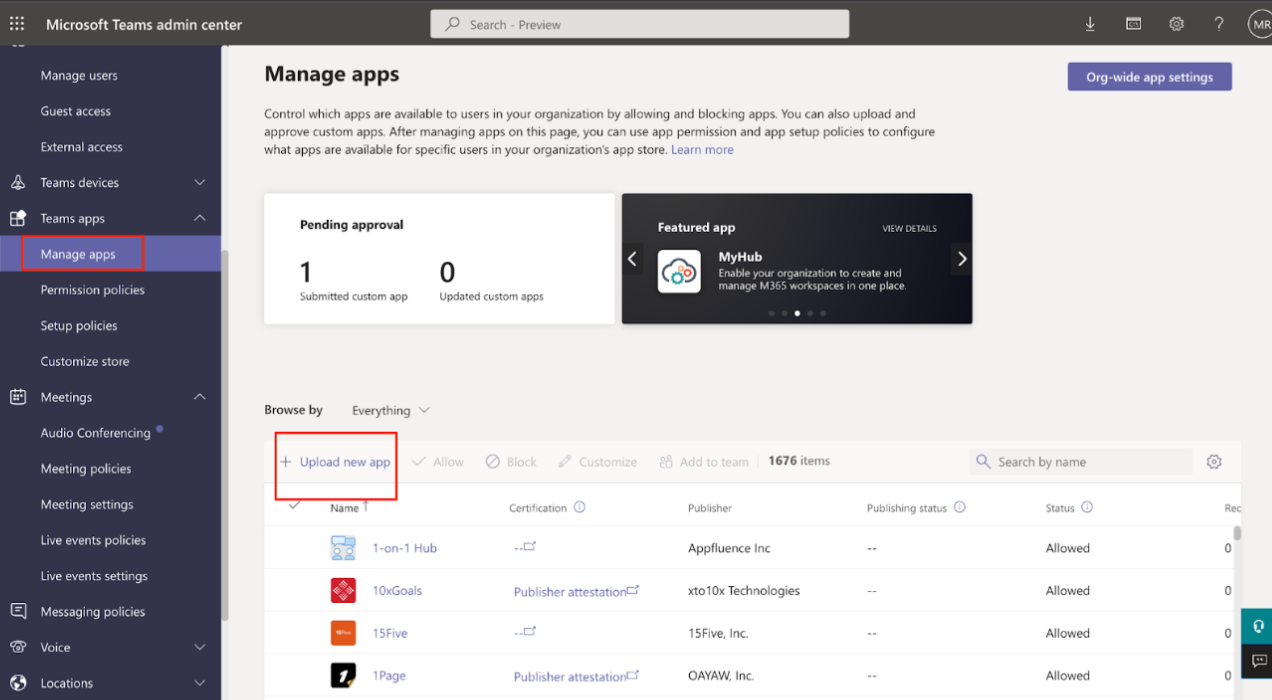The height and width of the screenshot is (700, 1272).
Task: Open the 10xGoals app link
Action: click(397, 590)
